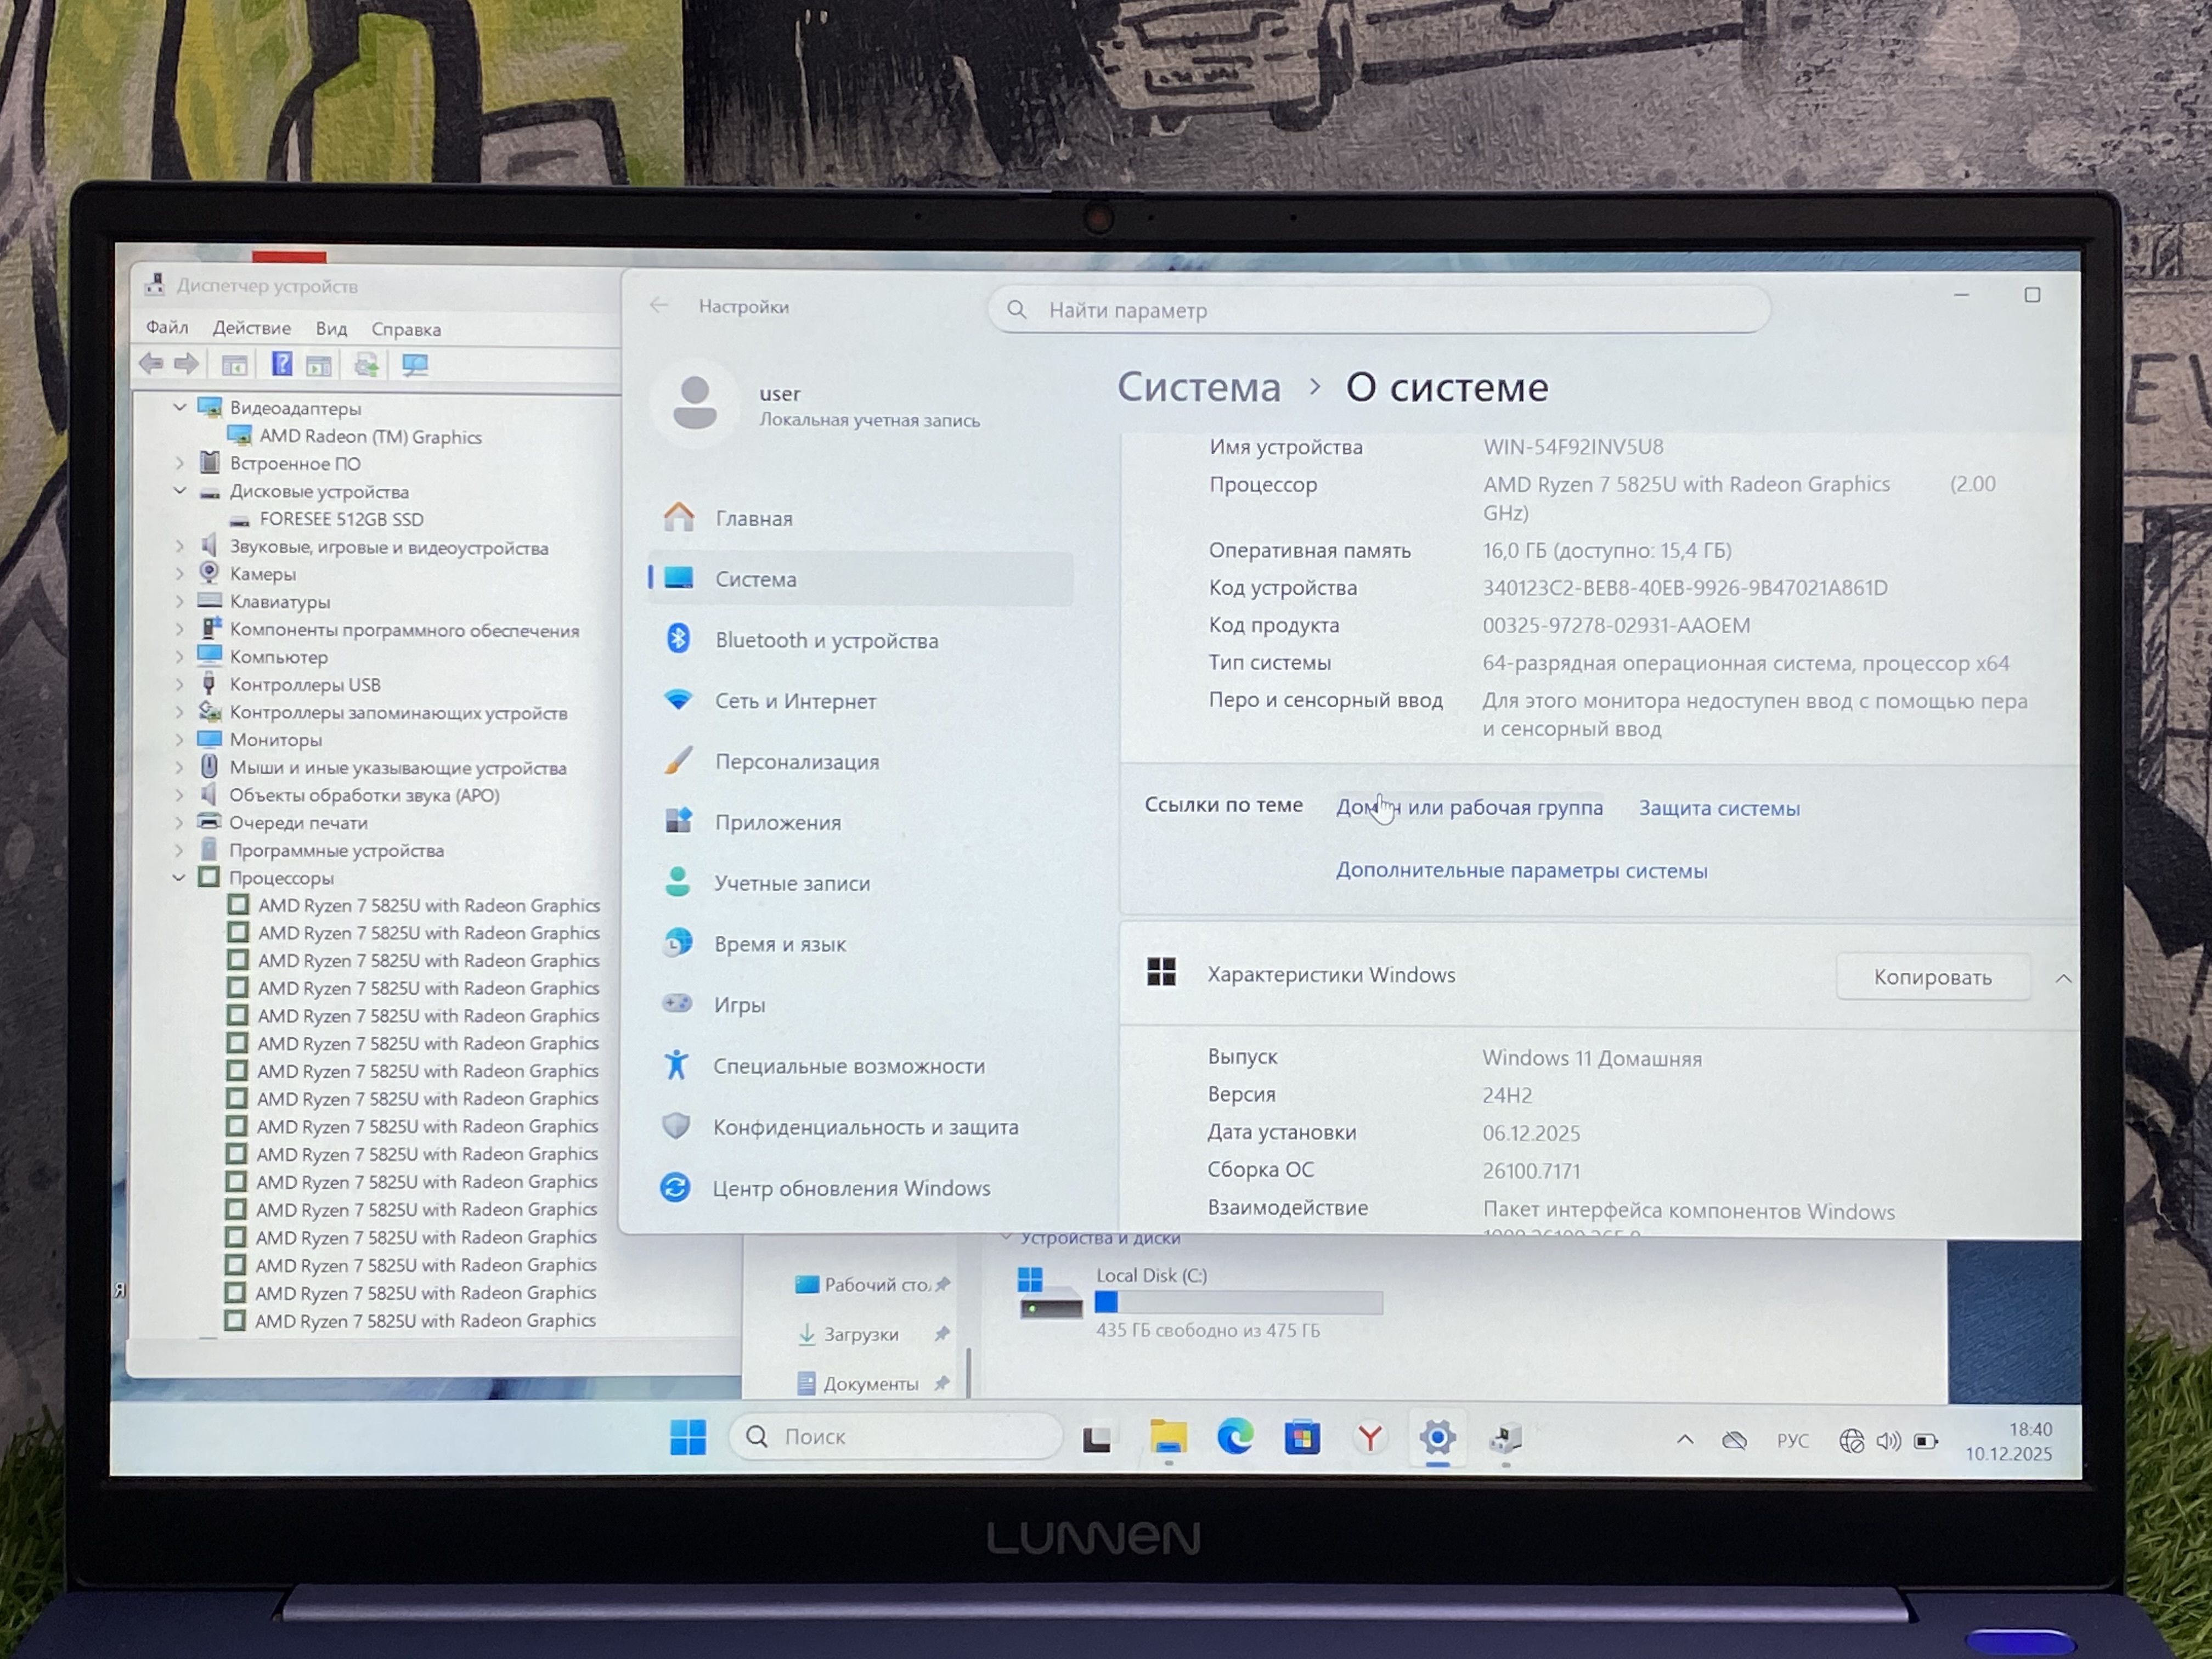The image size is (2212, 1659).
Task: Expand the Камеры device category
Action: pyautogui.click(x=179, y=574)
